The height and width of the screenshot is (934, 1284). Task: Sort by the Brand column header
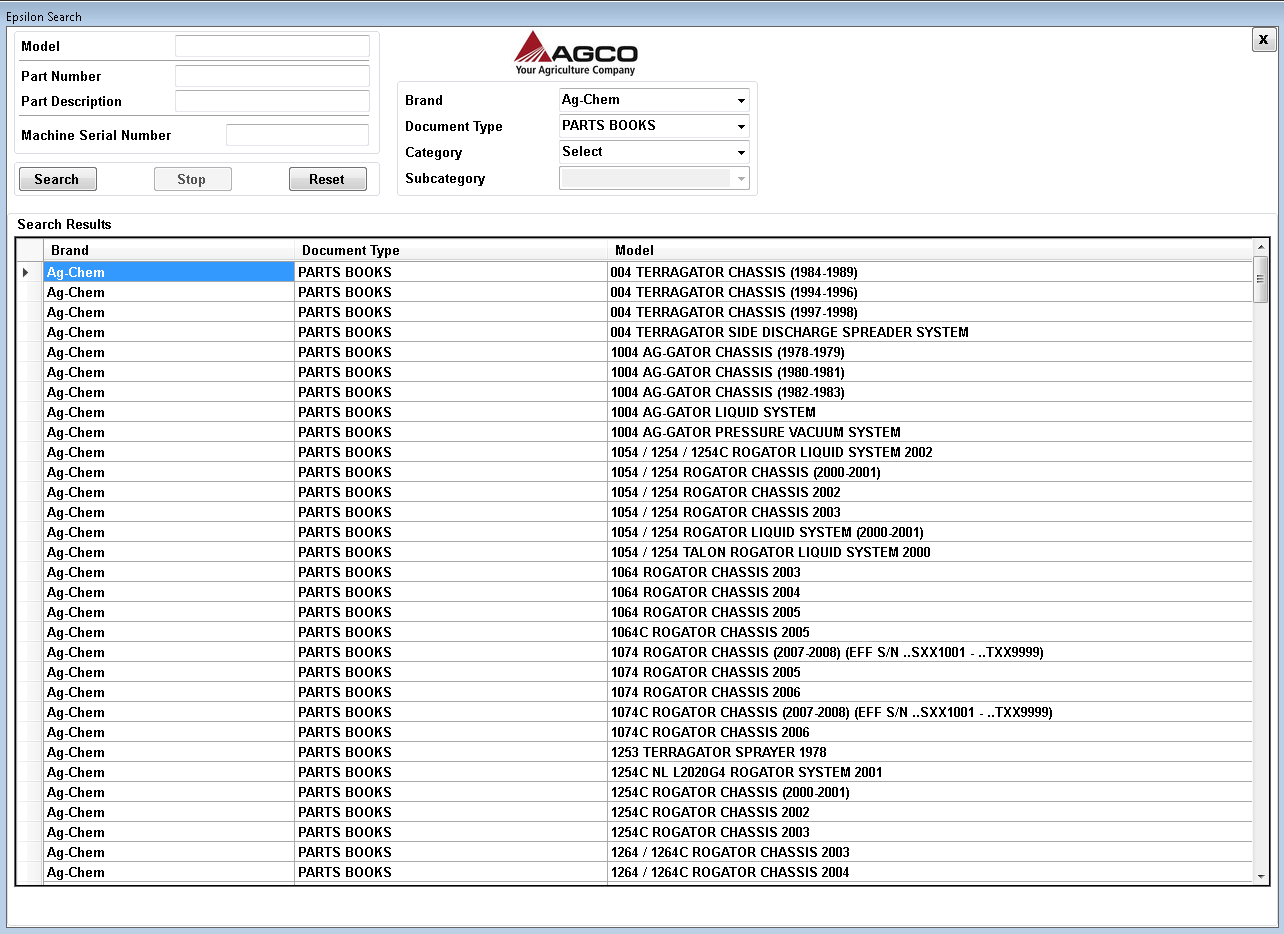pos(169,250)
